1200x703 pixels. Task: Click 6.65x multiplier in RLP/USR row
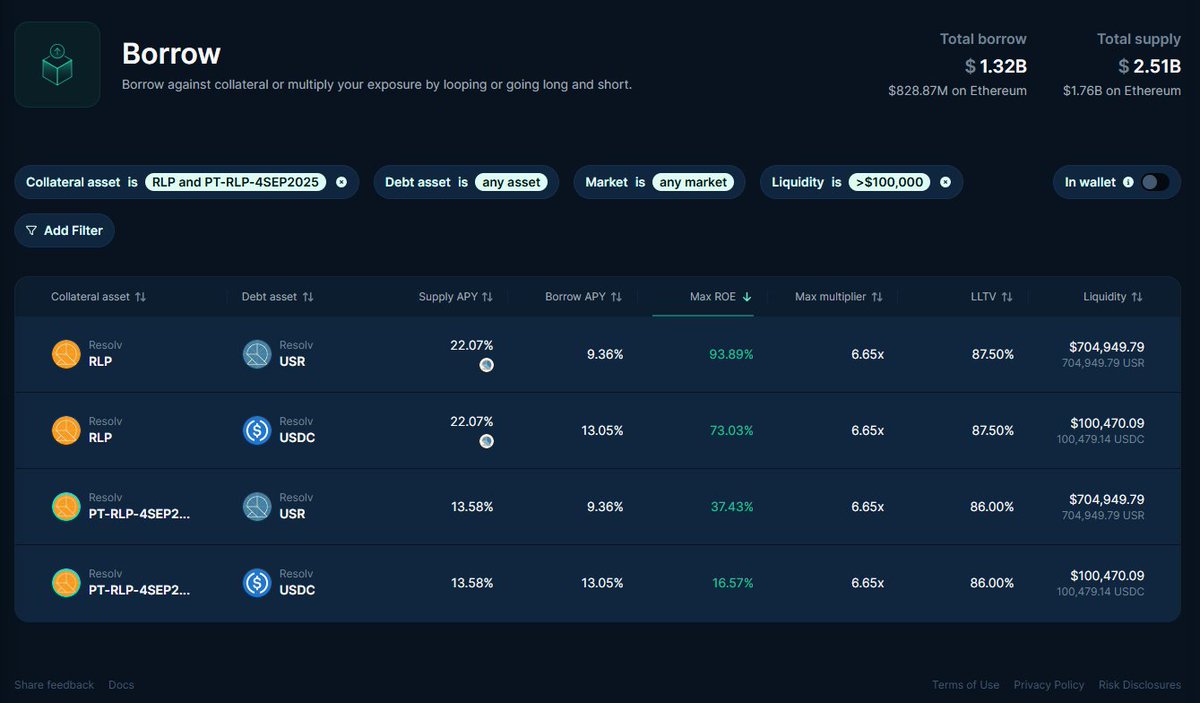[867, 354]
